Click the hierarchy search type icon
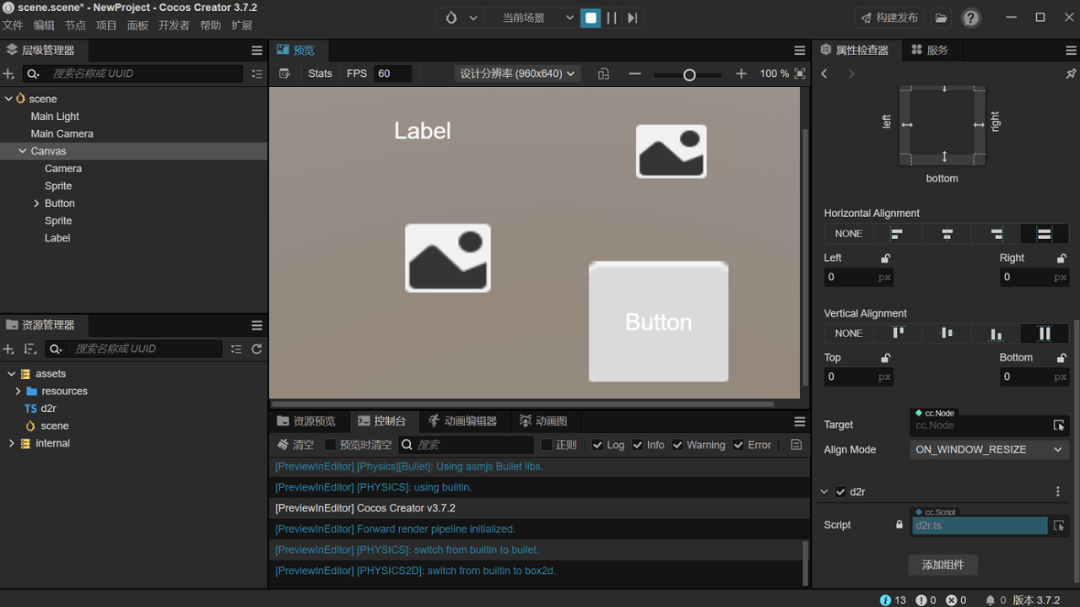The width and height of the screenshot is (1080, 607). tap(32, 74)
